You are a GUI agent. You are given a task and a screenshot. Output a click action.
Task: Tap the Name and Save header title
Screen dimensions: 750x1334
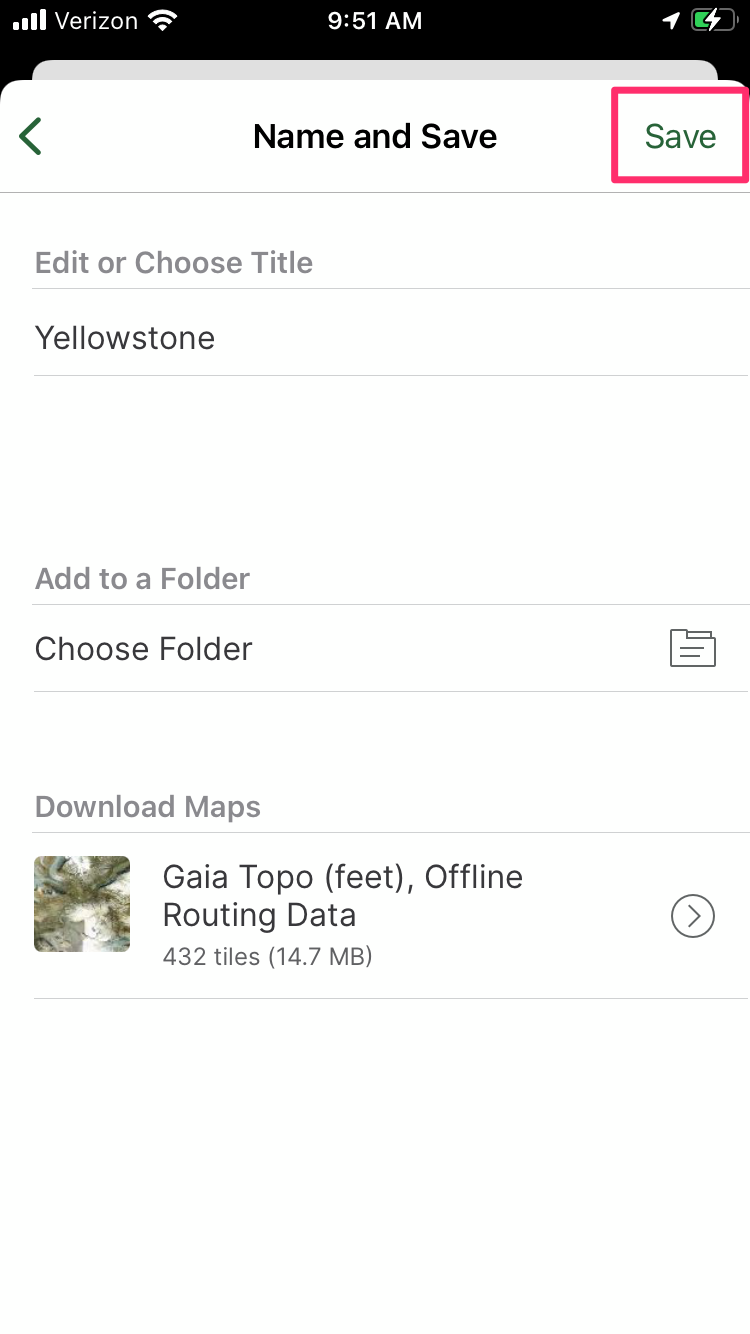tap(375, 136)
